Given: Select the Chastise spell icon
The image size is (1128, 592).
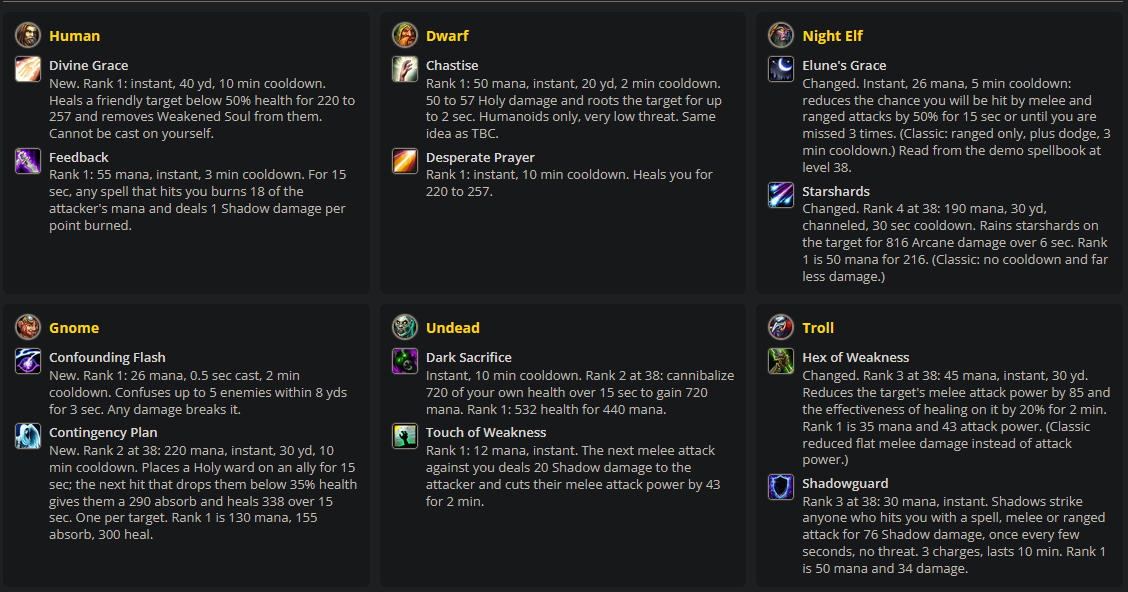Looking at the screenshot, I should (x=405, y=69).
